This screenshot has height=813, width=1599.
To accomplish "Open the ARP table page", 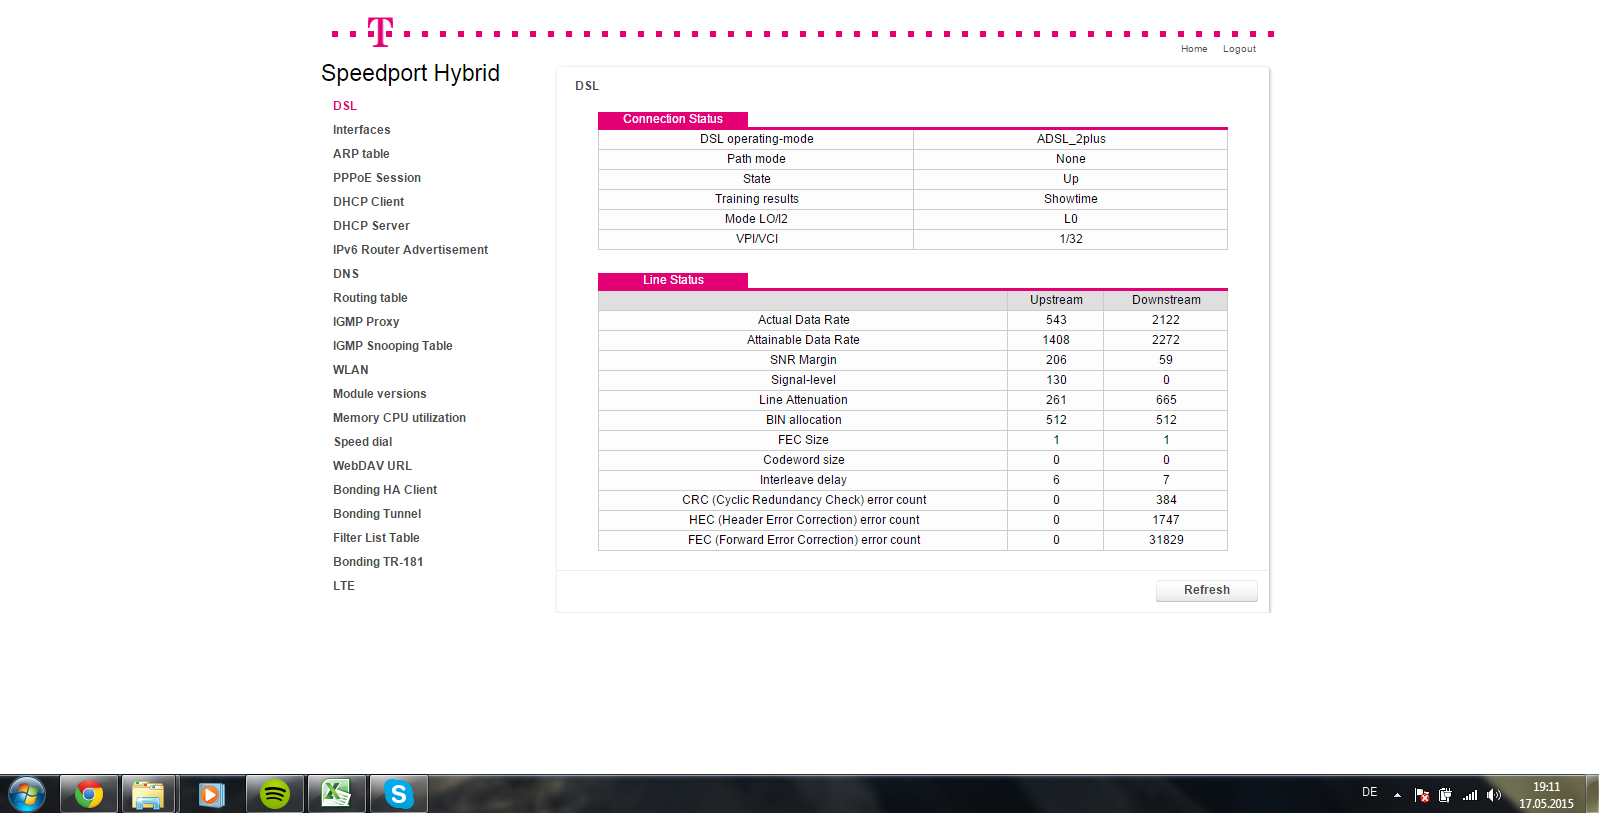I will [361, 154].
